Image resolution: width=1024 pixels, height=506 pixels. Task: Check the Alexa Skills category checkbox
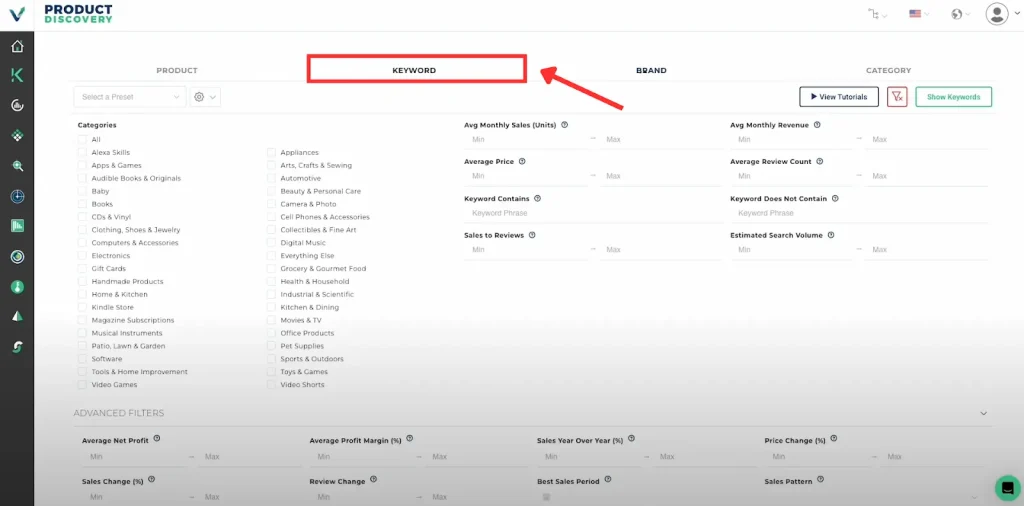82,152
